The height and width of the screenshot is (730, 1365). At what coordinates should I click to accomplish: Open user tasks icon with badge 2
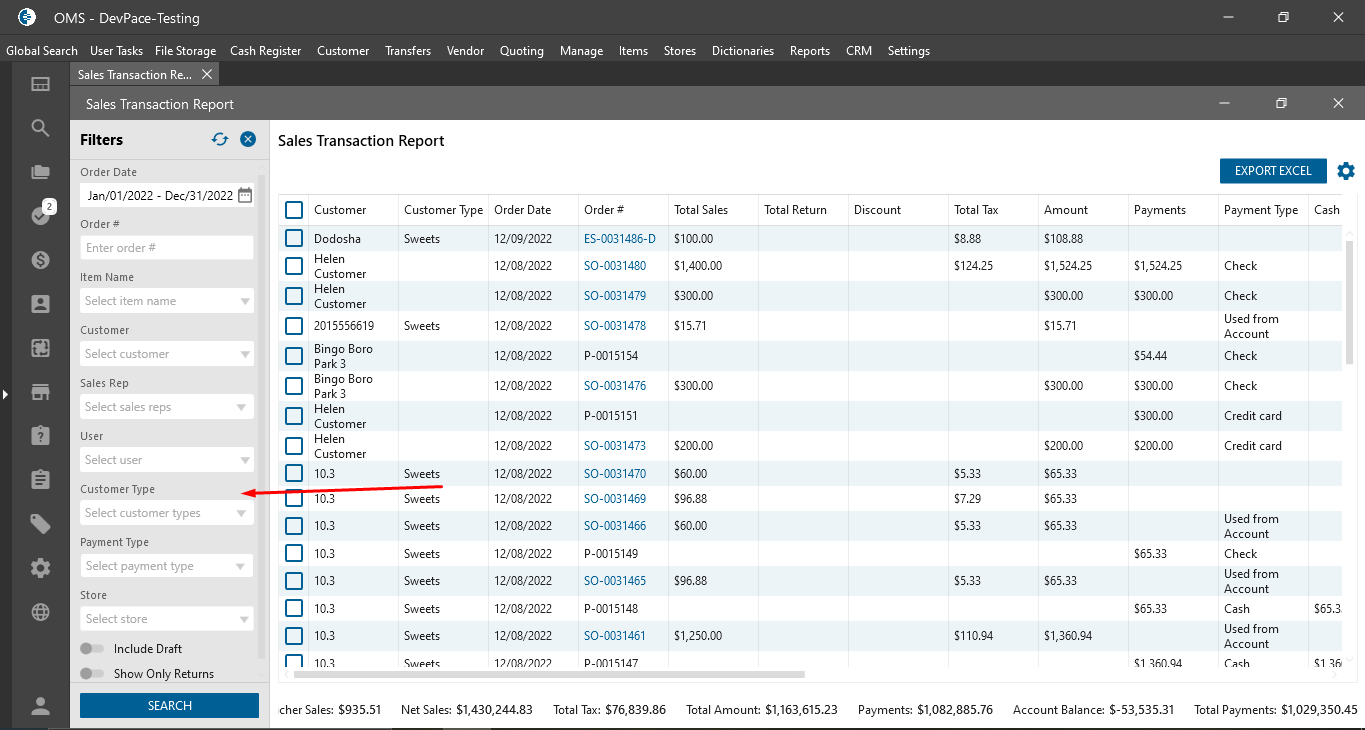(41, 215)
